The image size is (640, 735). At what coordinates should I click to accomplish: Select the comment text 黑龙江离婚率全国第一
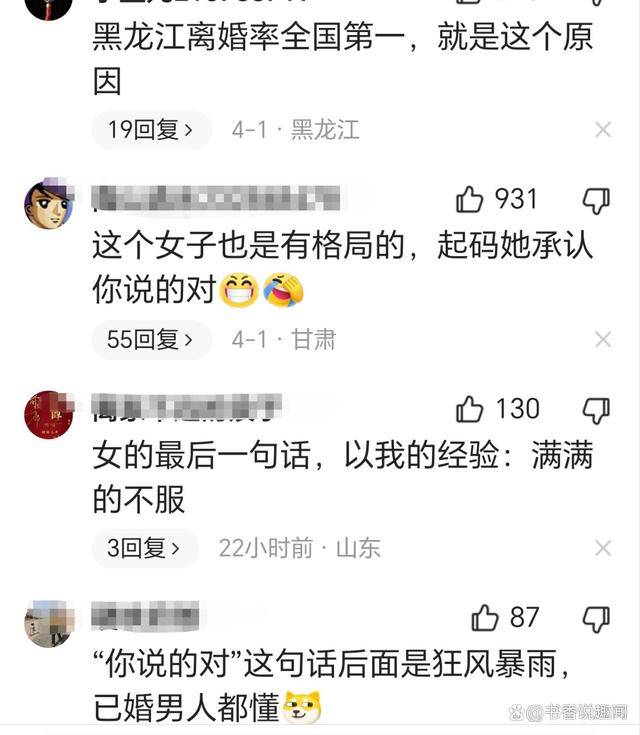pyautogui.click(x=248, y=37)
